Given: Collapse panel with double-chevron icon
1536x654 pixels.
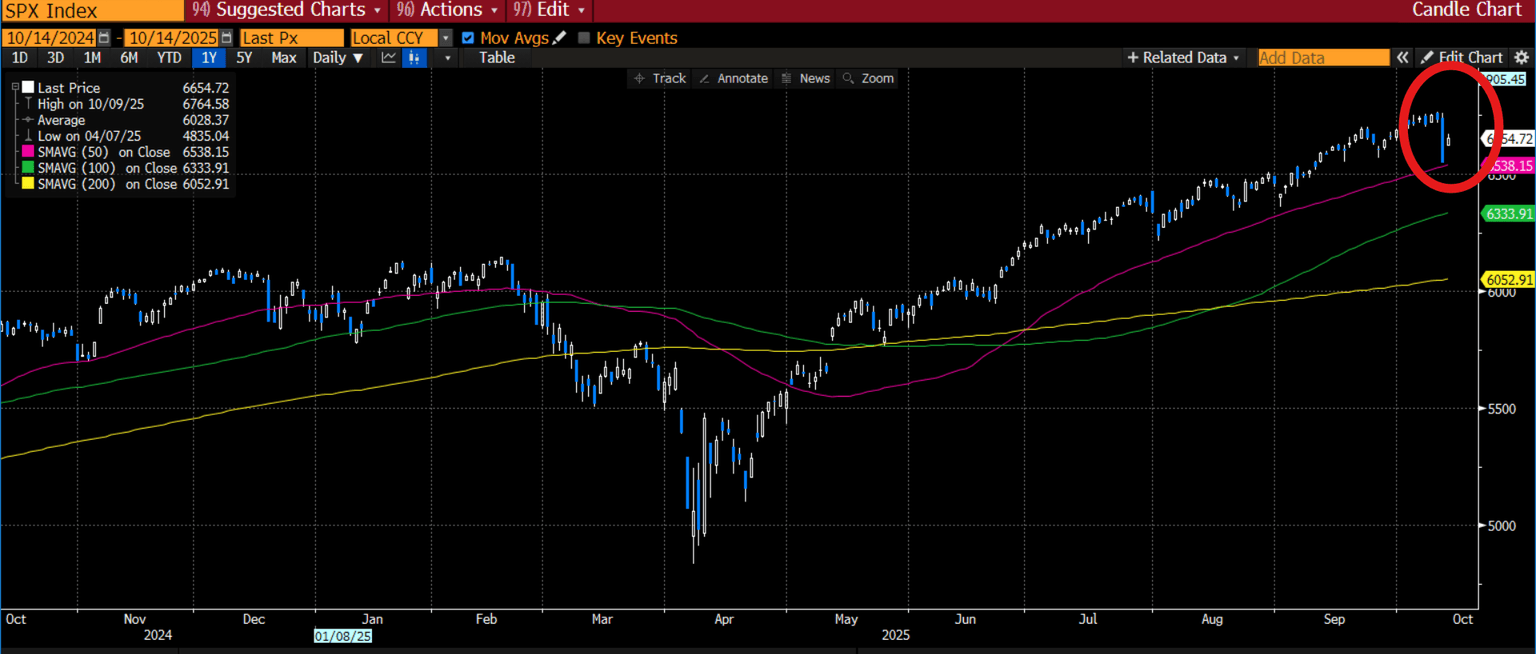Looking at the screenshot, I should [x=1403, y=58].
